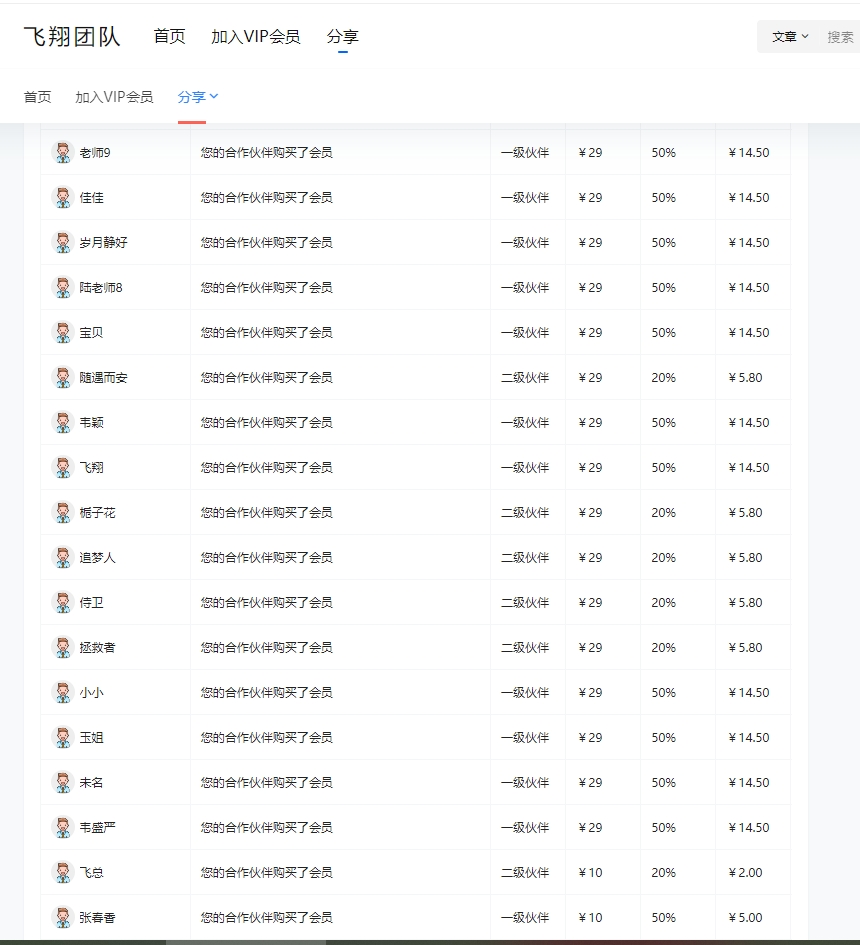Click the avatar beside 栀子花
Image resolution: width=860 pixels, height=945 pixels.
(61, 512)
